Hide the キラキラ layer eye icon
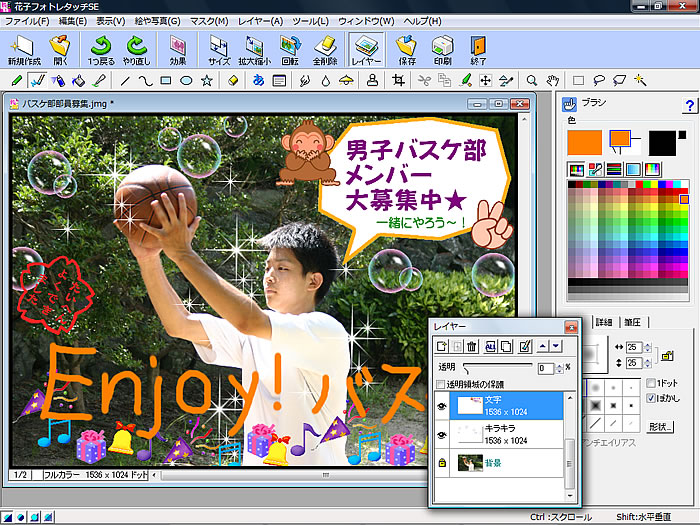The width and height of the screenshot is (700, 525). tap(442, 434)
